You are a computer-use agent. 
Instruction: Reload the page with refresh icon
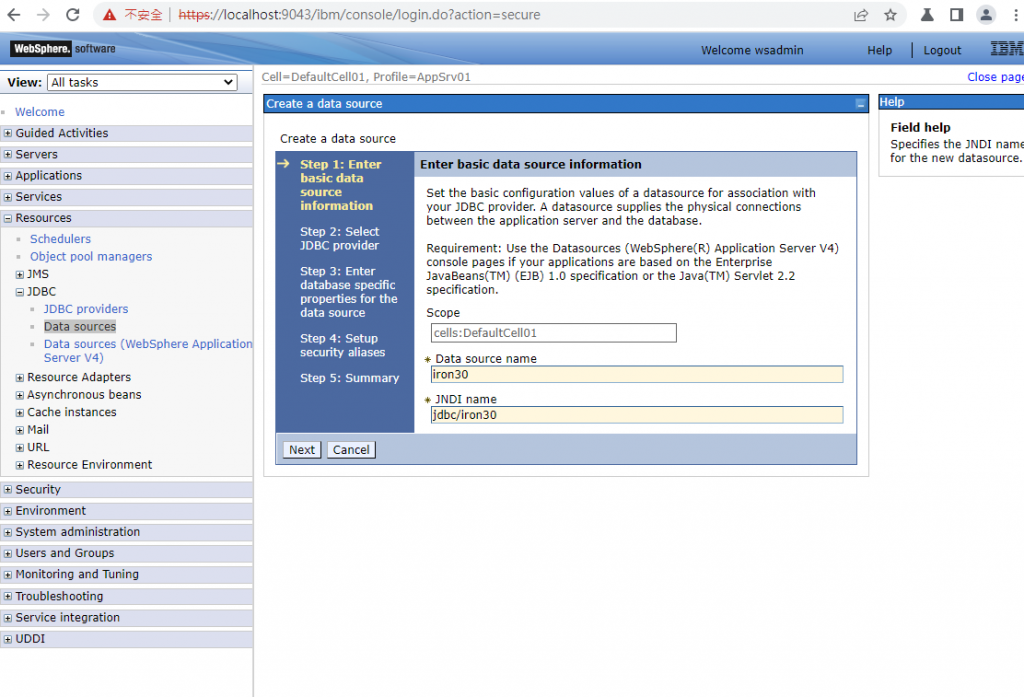coord(72,14)
